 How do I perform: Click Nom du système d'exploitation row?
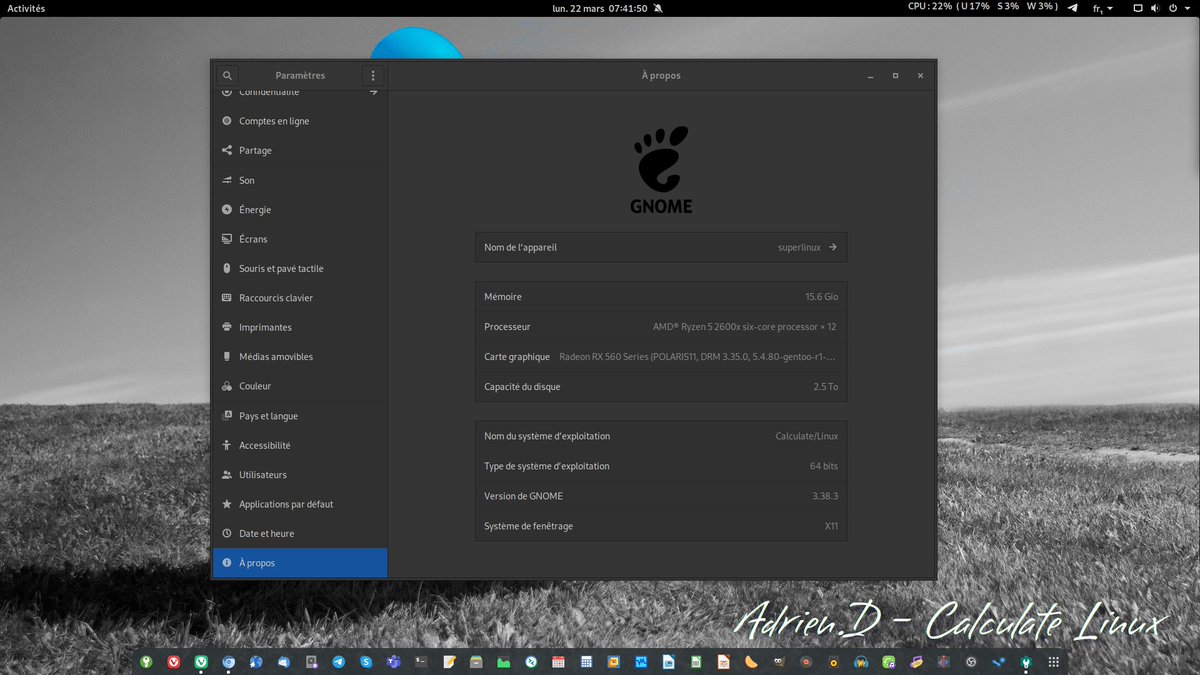pos(661,436)
